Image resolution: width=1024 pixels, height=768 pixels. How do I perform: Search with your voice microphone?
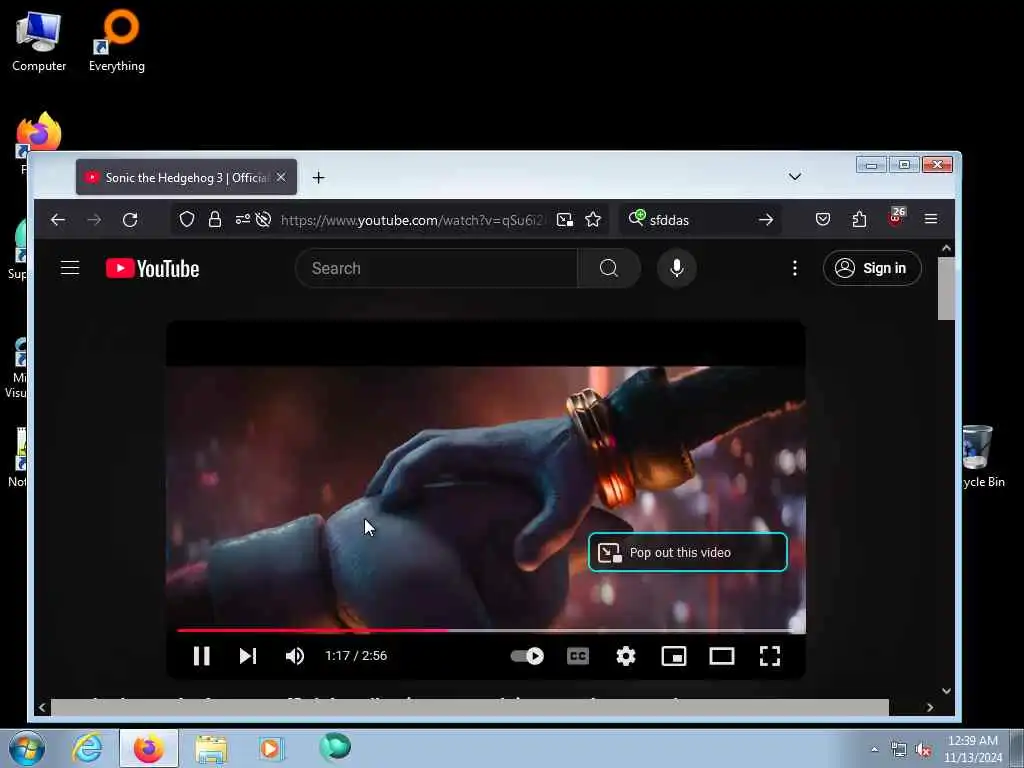[677, 268]
